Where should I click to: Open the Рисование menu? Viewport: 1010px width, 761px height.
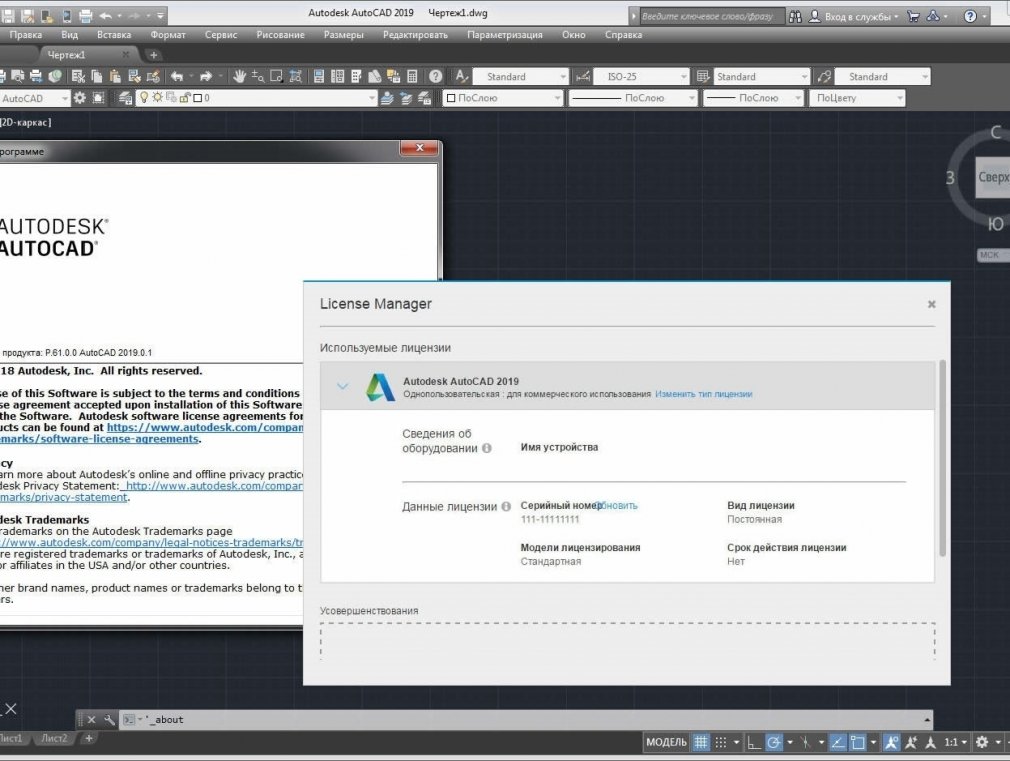point(280,35)
